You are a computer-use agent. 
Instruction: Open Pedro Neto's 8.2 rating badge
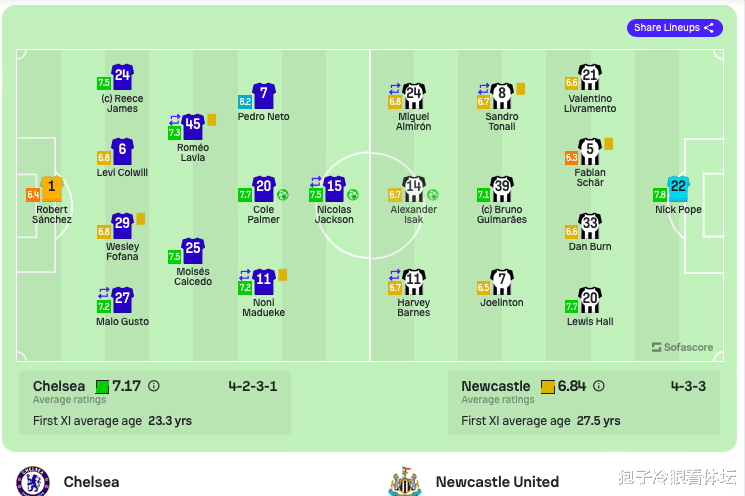[x=245, y=101]
